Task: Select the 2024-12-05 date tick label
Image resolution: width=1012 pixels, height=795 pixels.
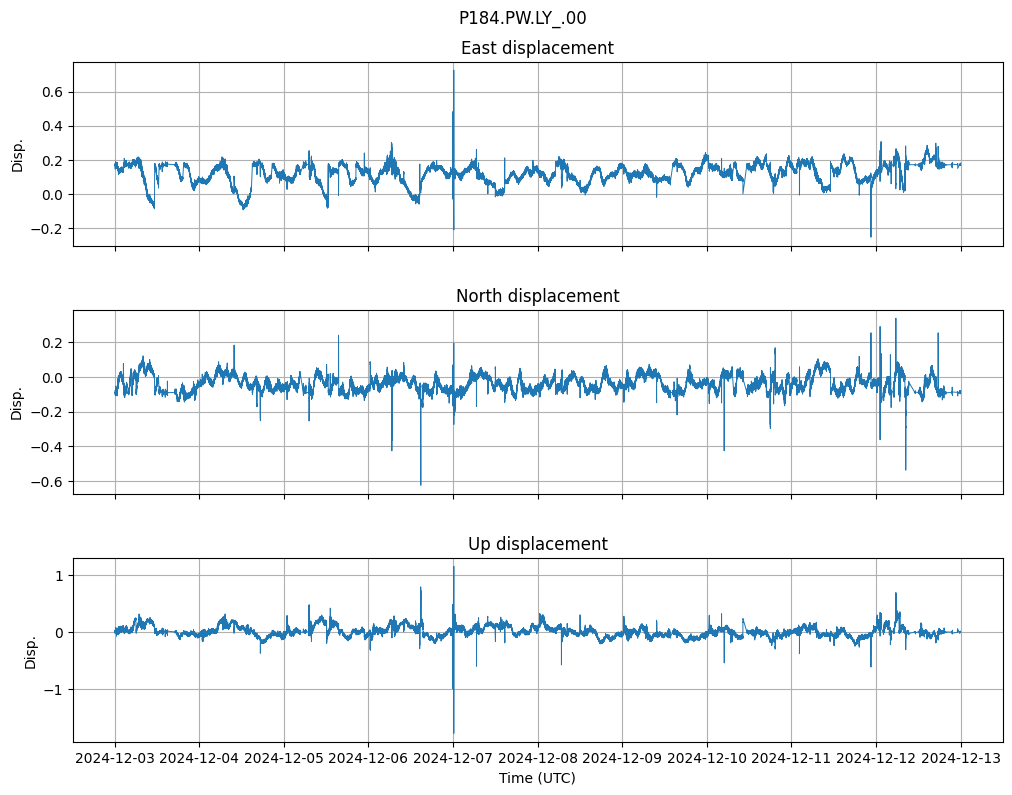Action: (284, 759)
